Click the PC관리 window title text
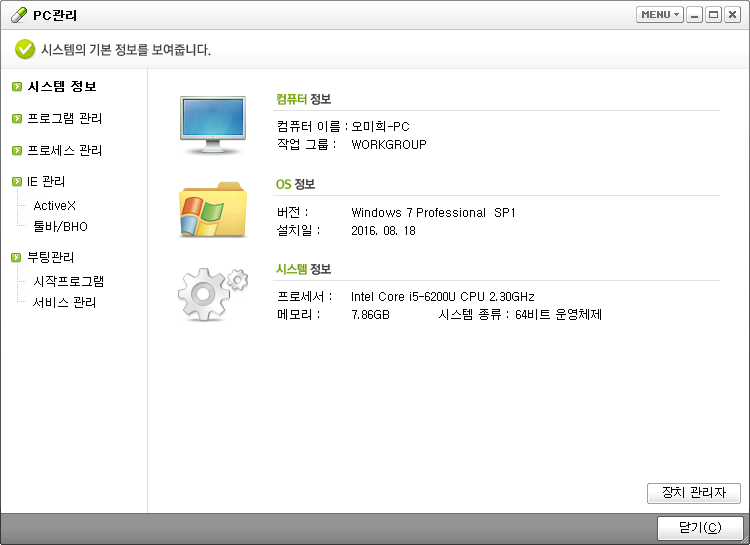This screenshot has height=545, width=750. (x=55, y=15)
